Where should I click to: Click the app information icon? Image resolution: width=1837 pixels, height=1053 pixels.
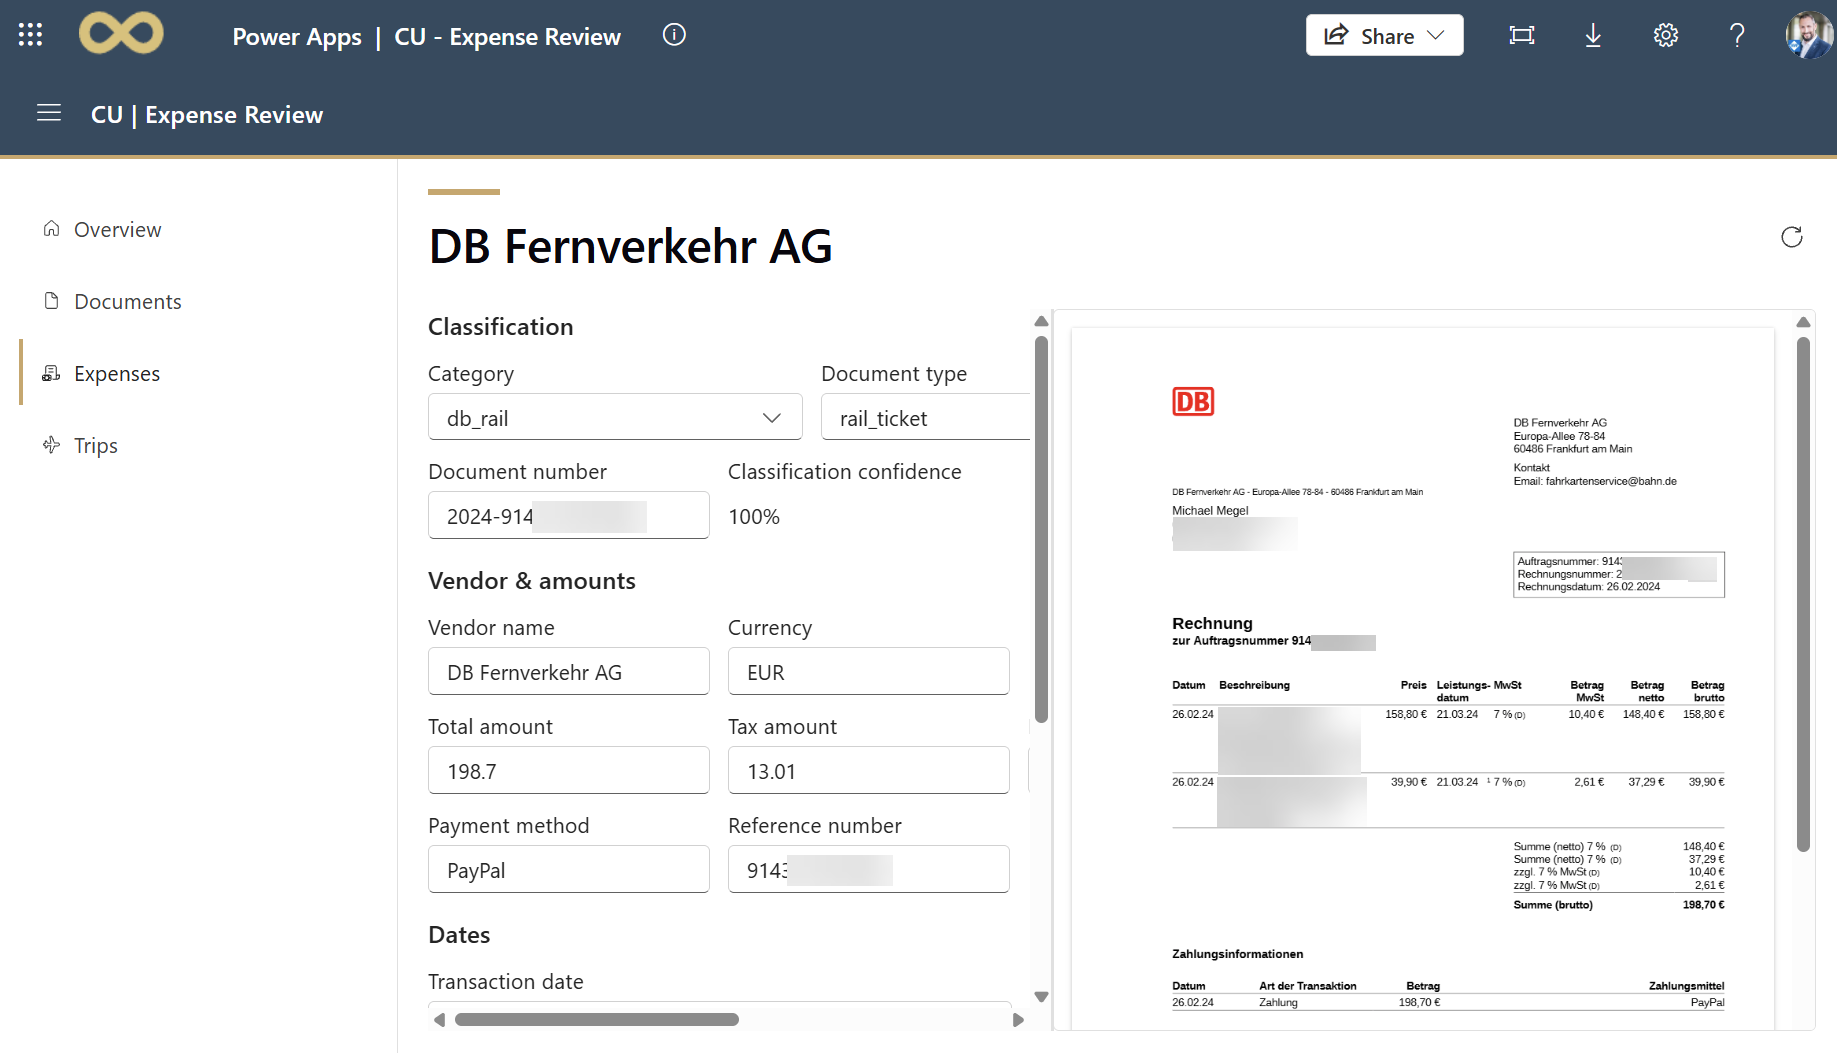[674, 35]
